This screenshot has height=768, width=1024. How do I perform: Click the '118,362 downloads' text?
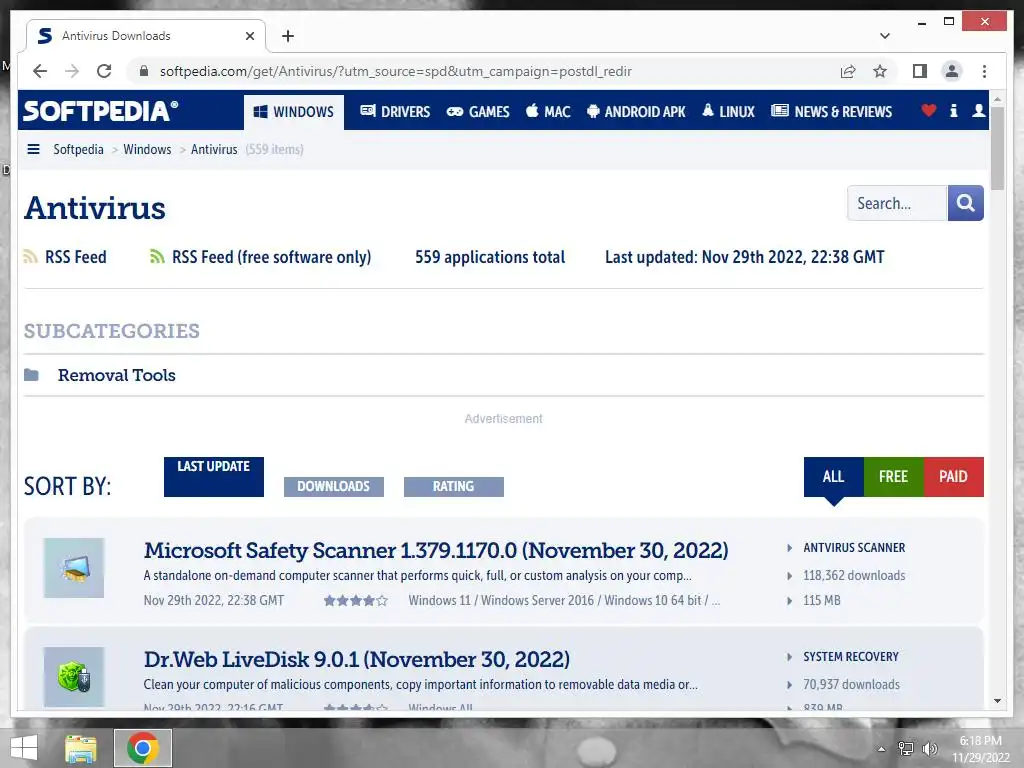(x=854, y=575)
